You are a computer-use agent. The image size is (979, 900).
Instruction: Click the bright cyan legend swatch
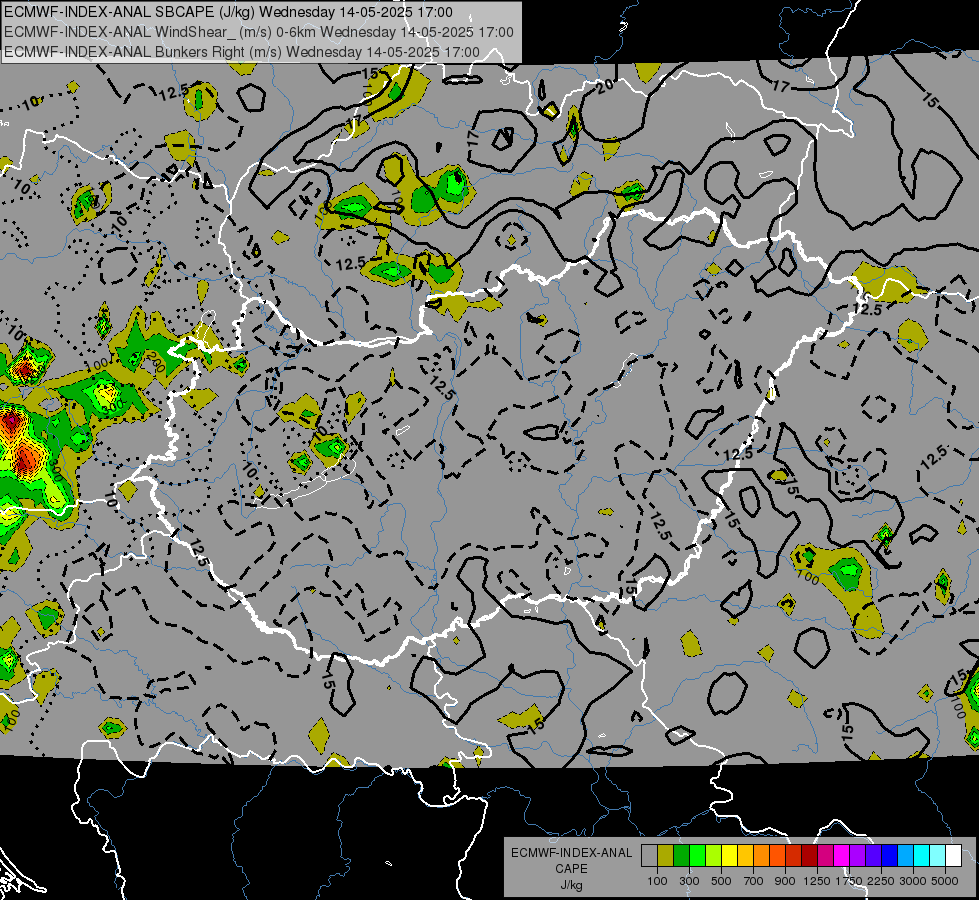tap(922, 855)
